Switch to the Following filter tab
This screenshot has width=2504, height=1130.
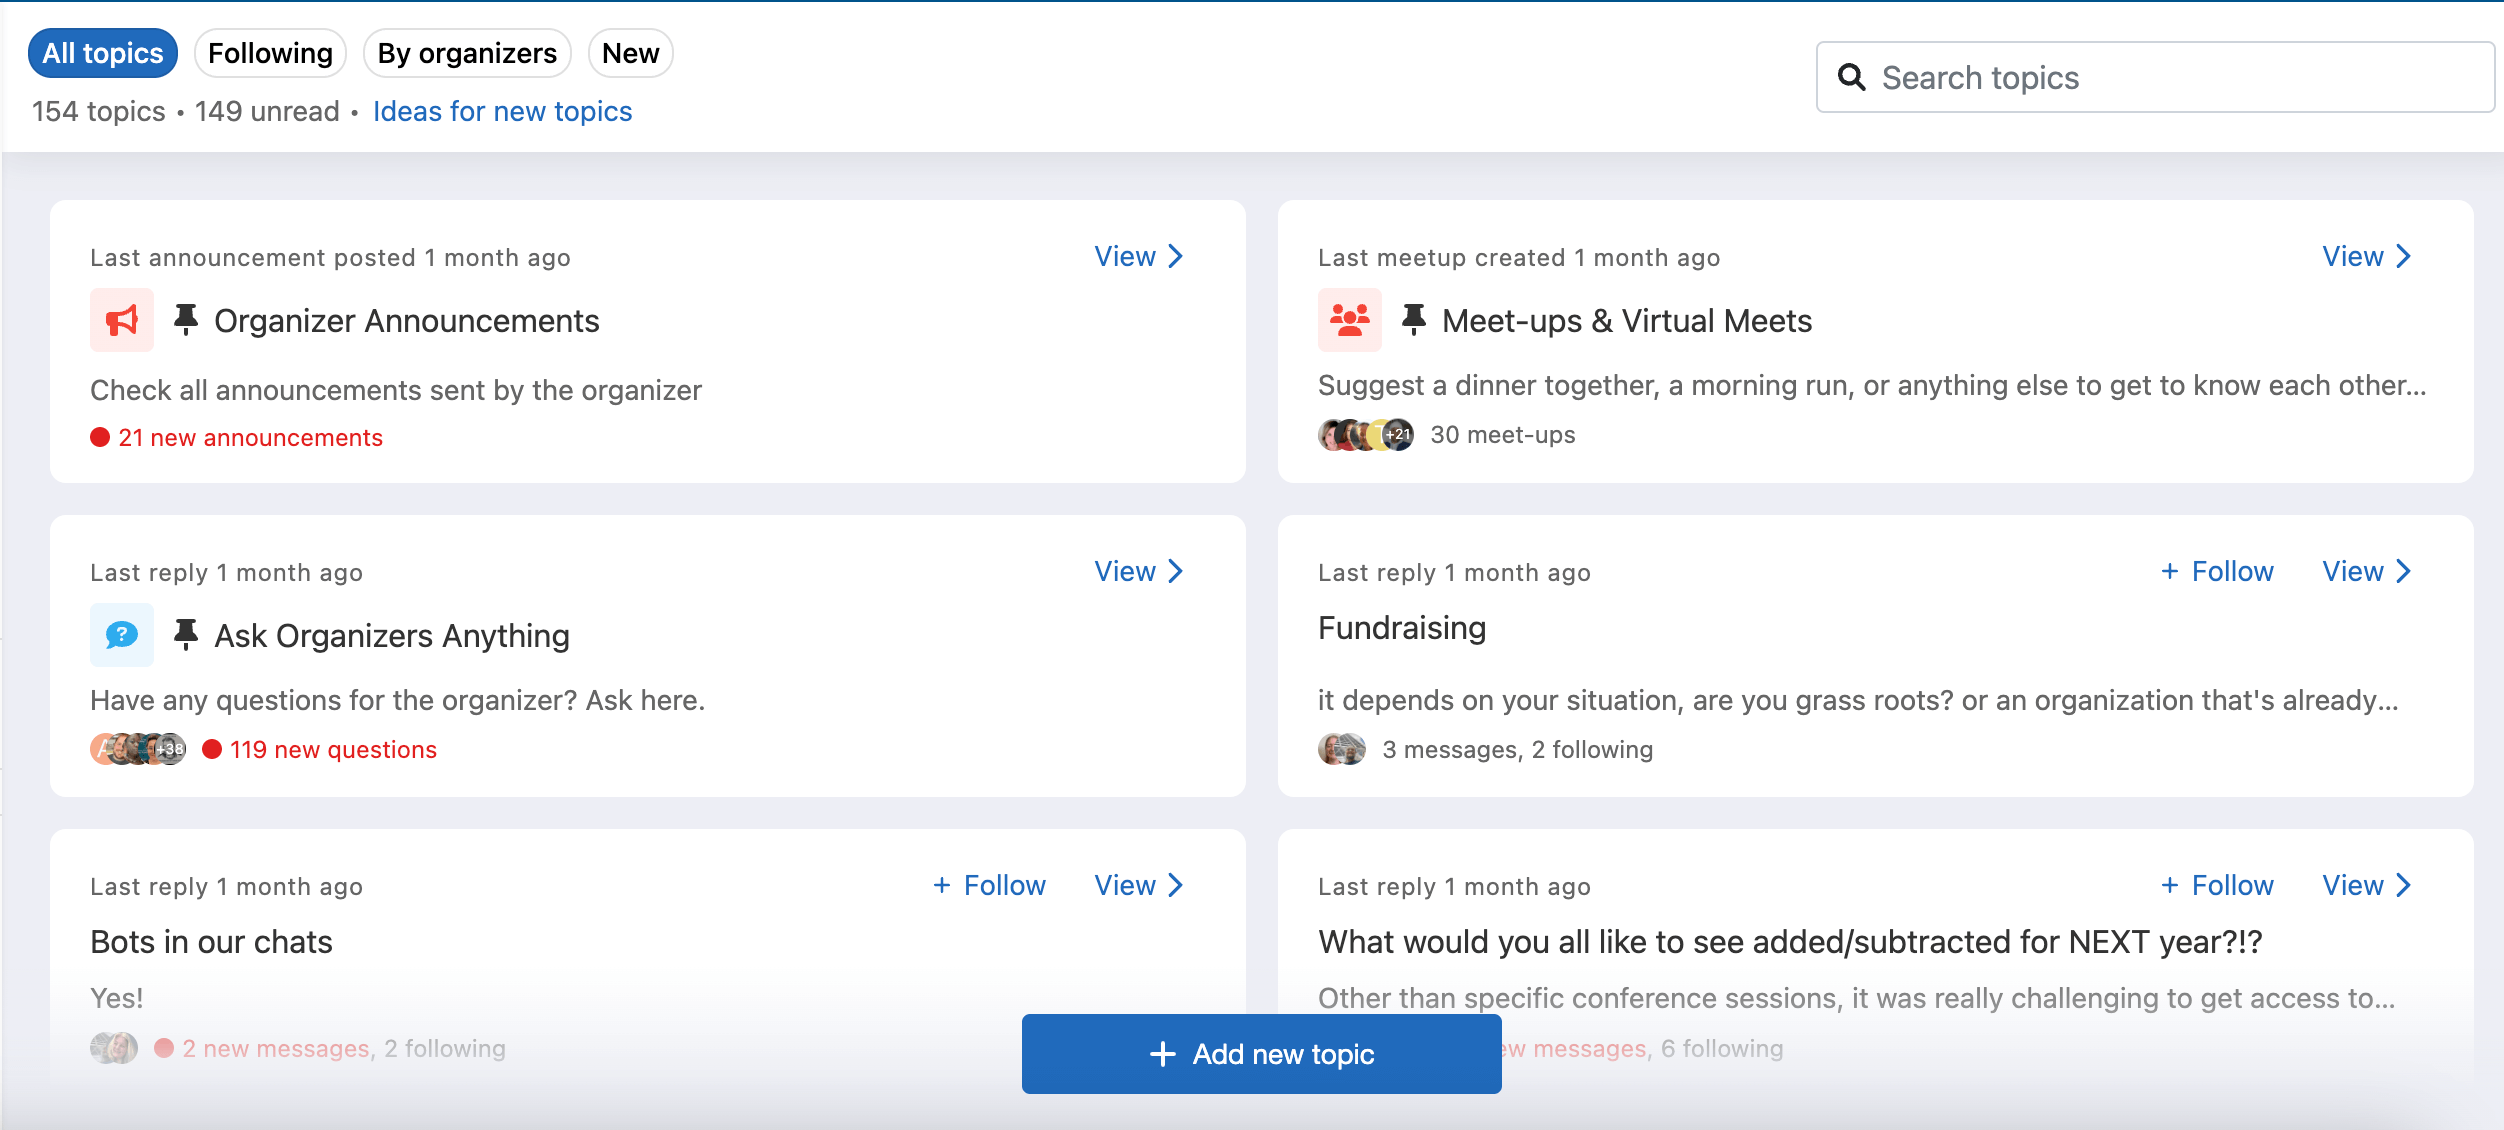pos(270,53)
